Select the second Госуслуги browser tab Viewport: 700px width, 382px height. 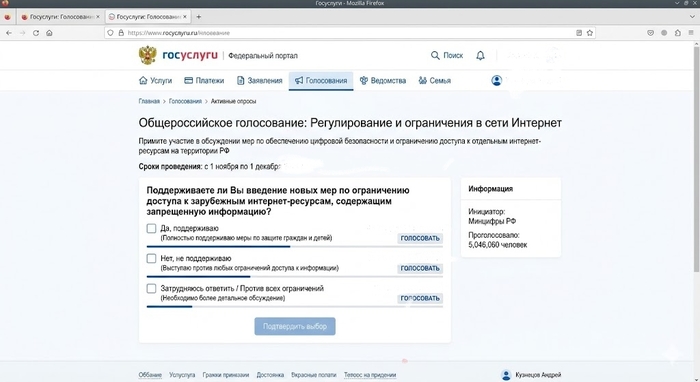coord(147,17)
